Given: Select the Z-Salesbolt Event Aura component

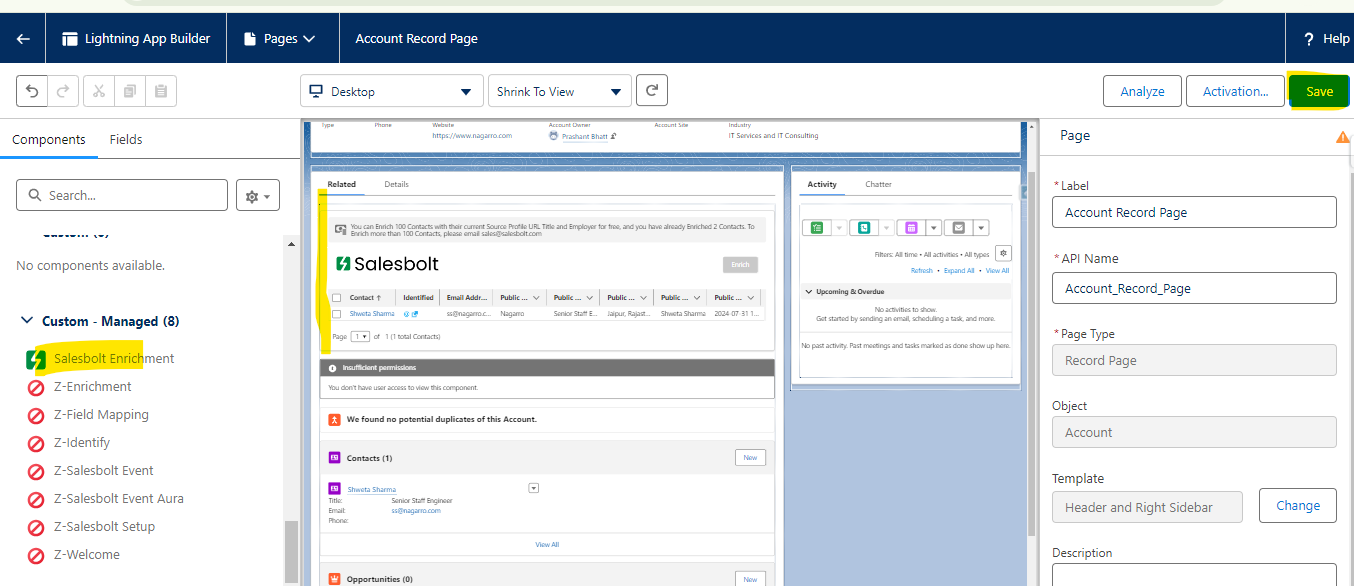Looking at the screenshot, I should [x=119, y=499].
